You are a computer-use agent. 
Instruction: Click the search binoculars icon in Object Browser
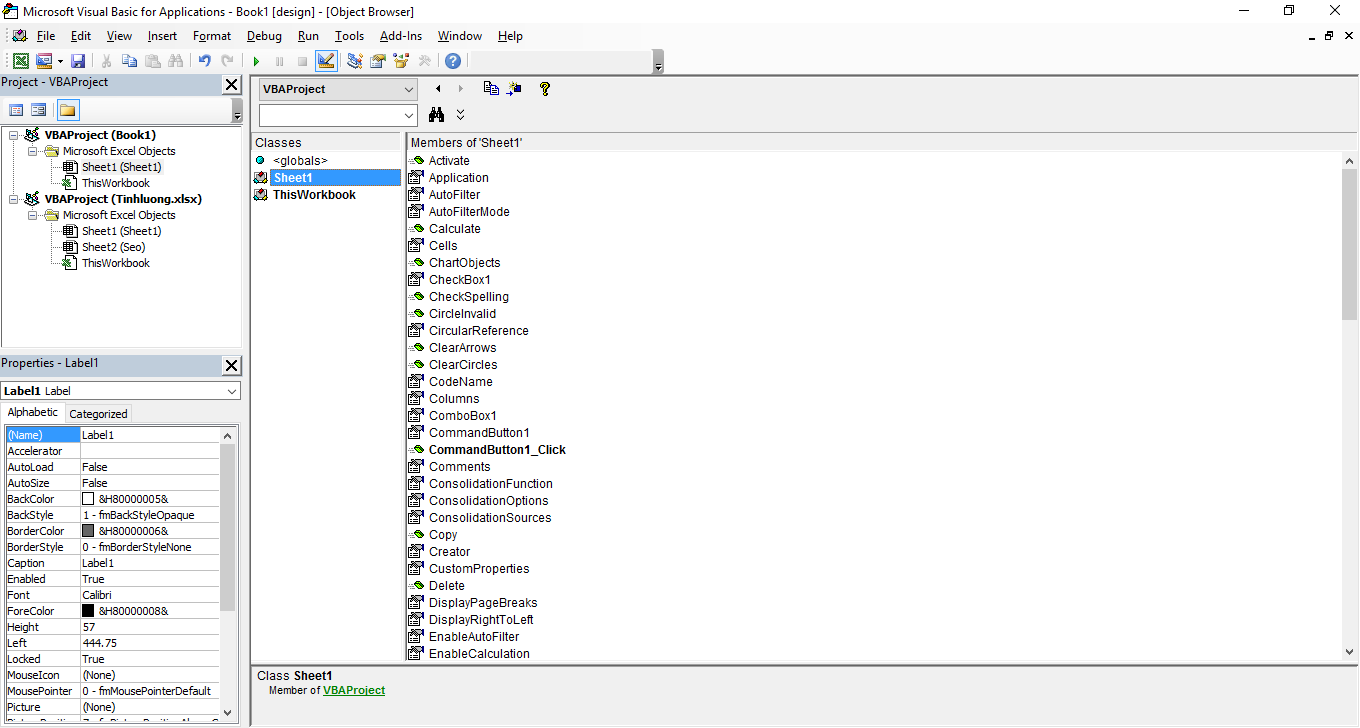(x=437, y=114)
